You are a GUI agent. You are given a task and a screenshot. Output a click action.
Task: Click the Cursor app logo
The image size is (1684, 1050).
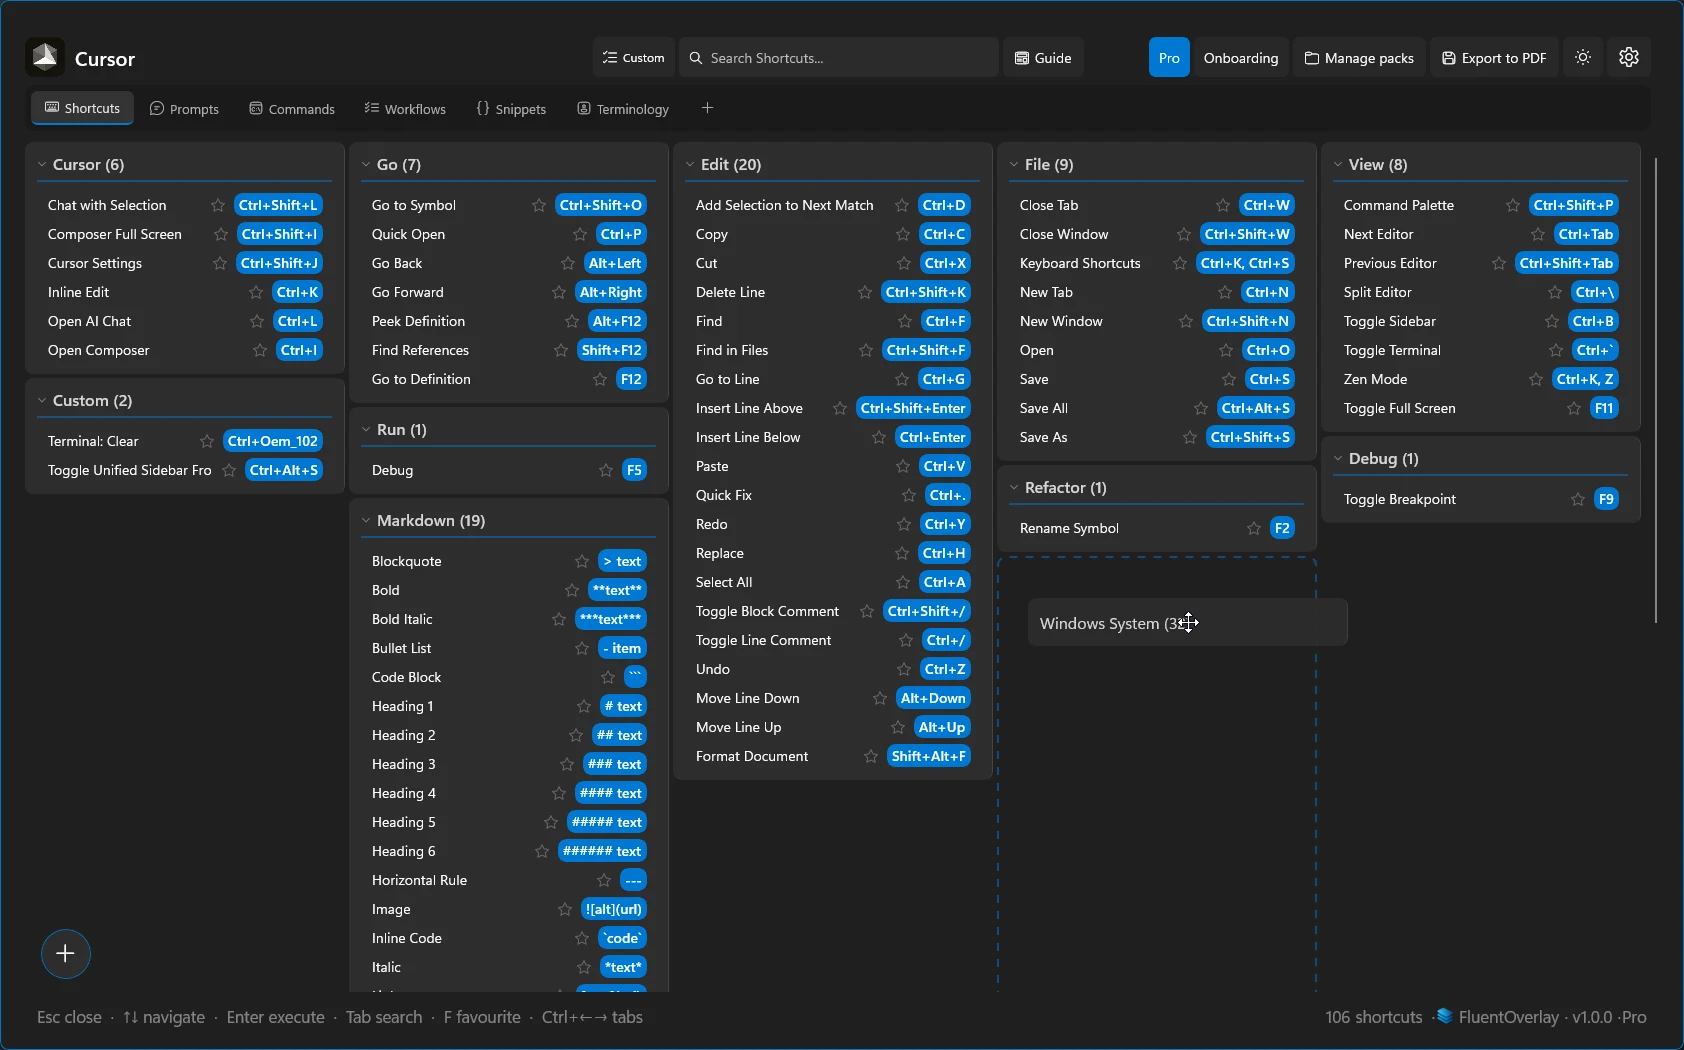[44, 57]
